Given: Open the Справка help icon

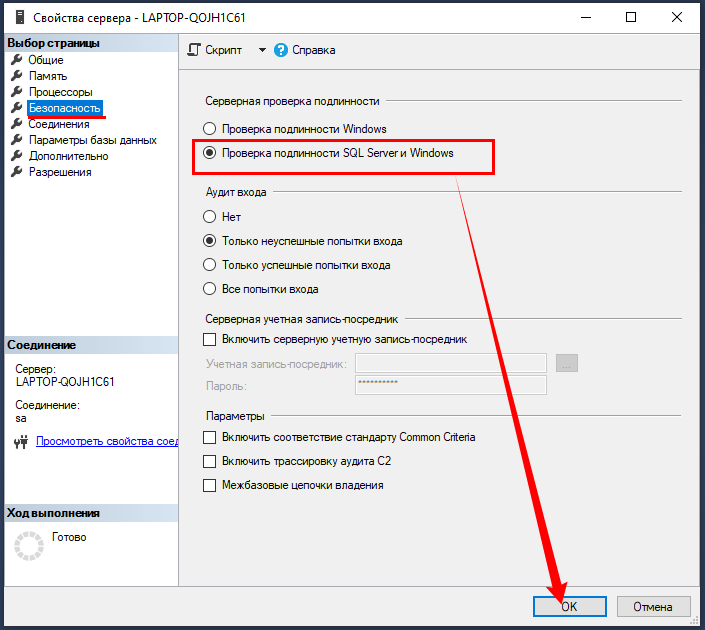Looking at the screenshot, I should coord(281,50).
